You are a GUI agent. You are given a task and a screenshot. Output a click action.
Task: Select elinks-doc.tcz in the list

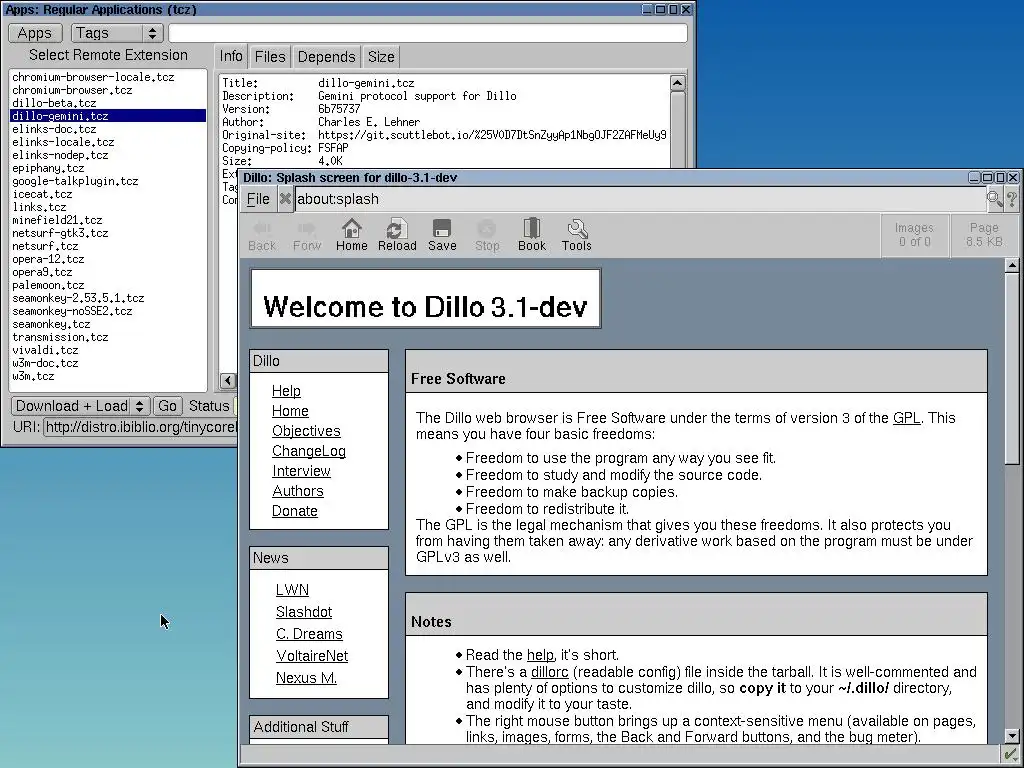pos(108,129)
